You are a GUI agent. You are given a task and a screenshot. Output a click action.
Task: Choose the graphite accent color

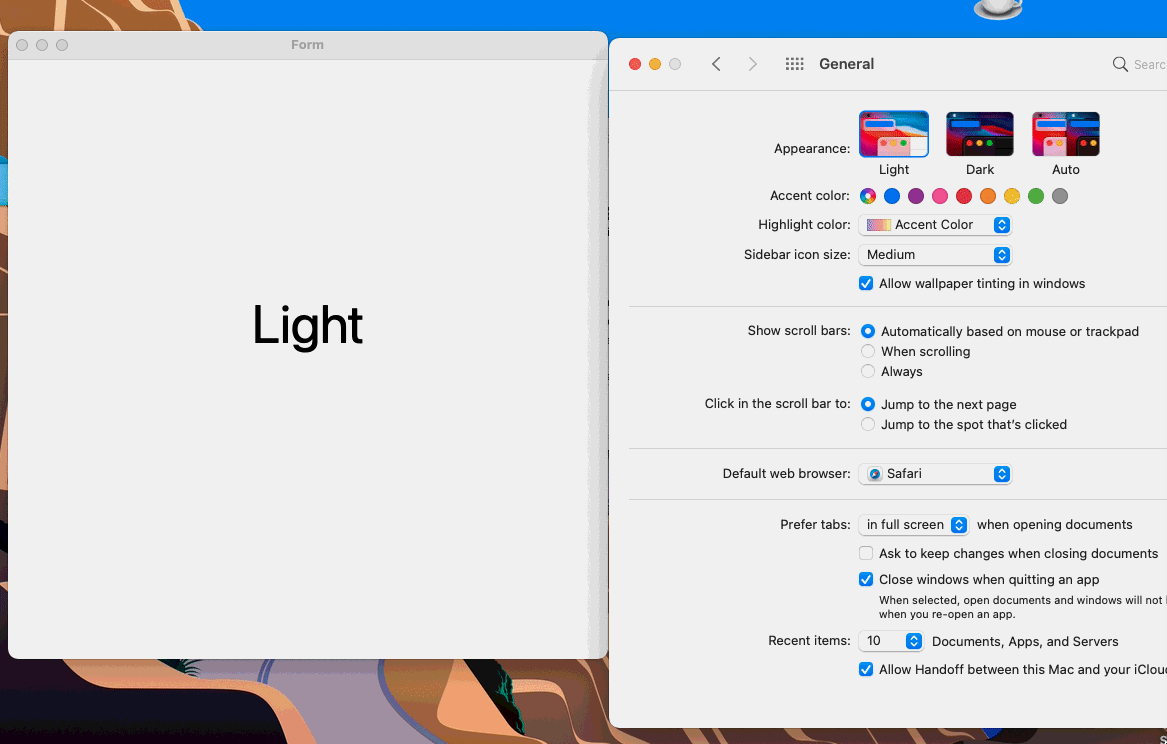(1060, 196)
